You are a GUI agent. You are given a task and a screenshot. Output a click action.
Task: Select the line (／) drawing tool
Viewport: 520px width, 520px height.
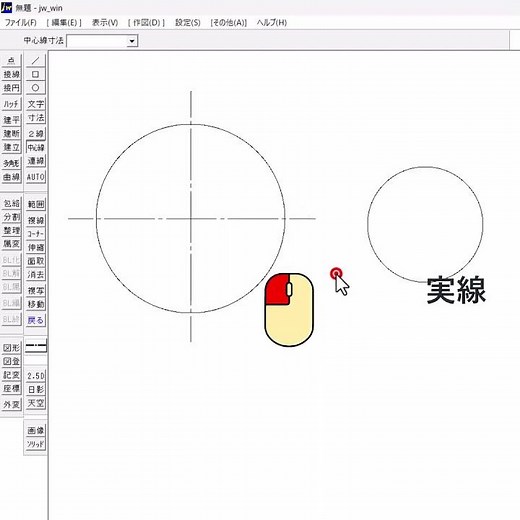tap(36, 61)
